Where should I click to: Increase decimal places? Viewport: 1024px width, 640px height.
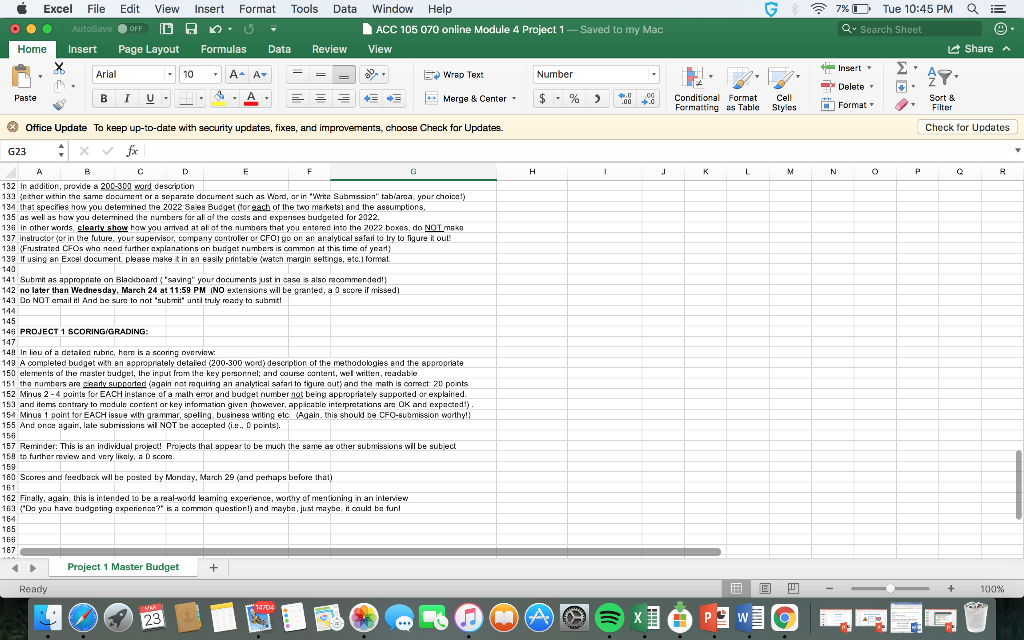[x=625, y=99]
